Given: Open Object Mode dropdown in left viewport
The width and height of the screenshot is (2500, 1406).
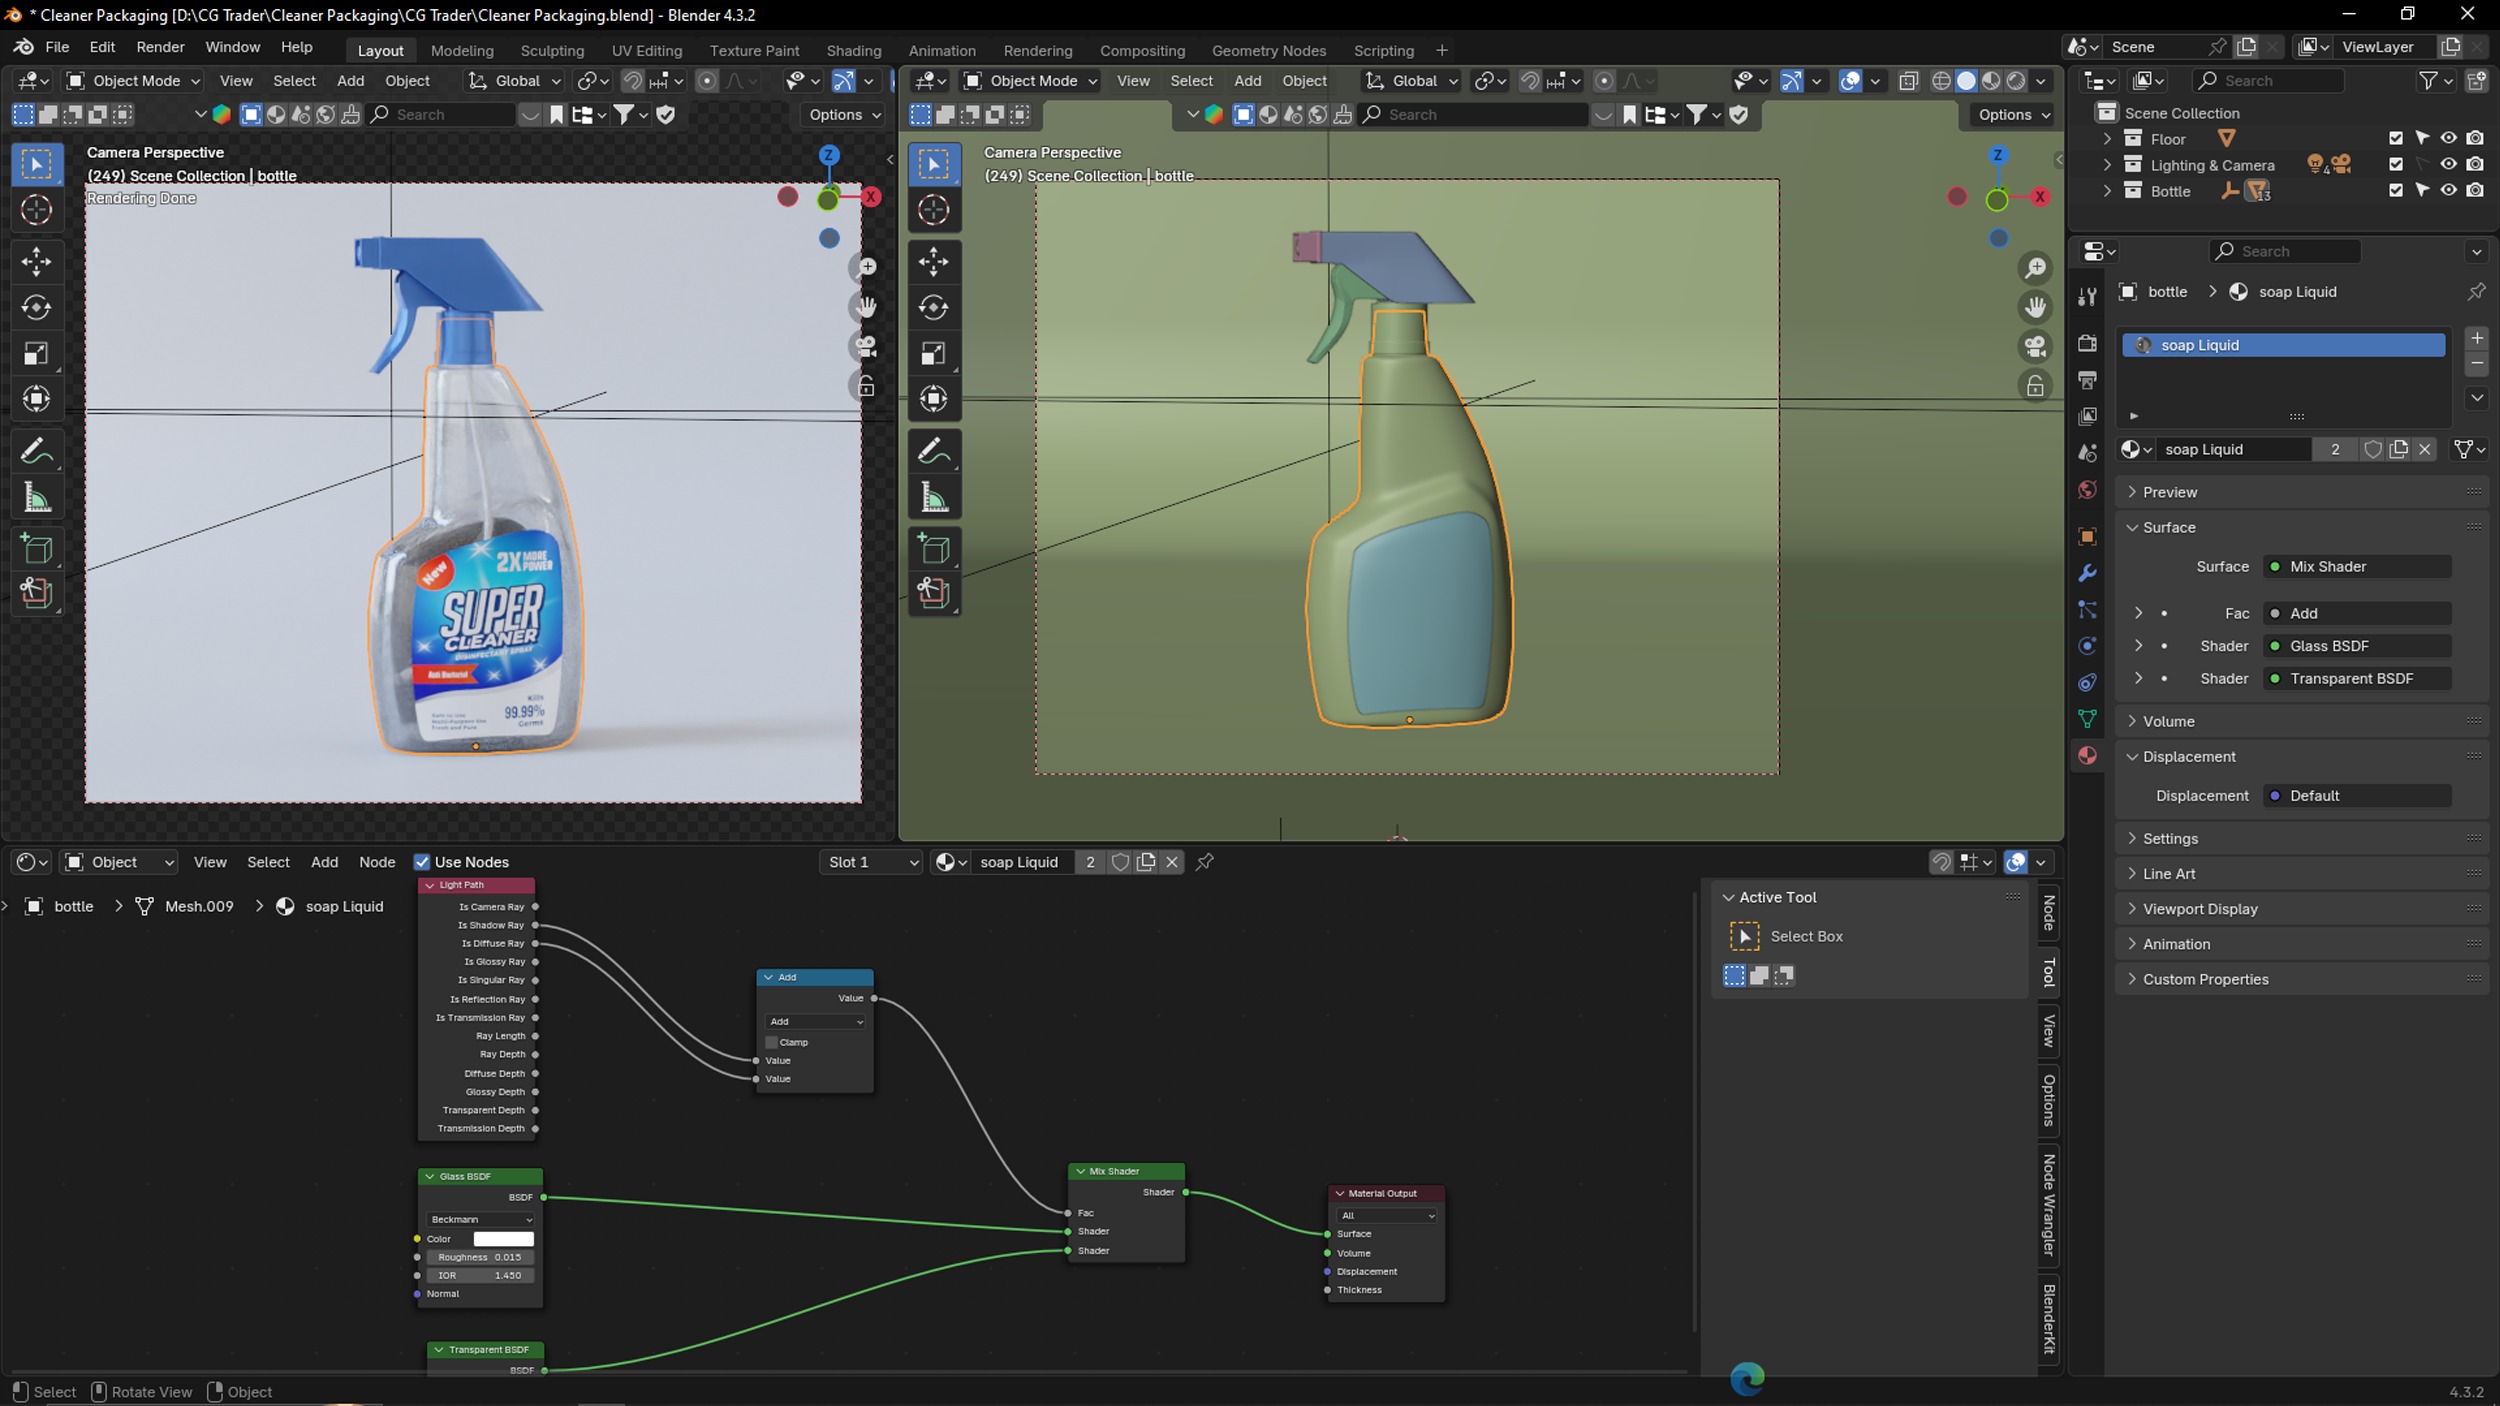Looking at the screenshot, I should [x=133, y=81].
